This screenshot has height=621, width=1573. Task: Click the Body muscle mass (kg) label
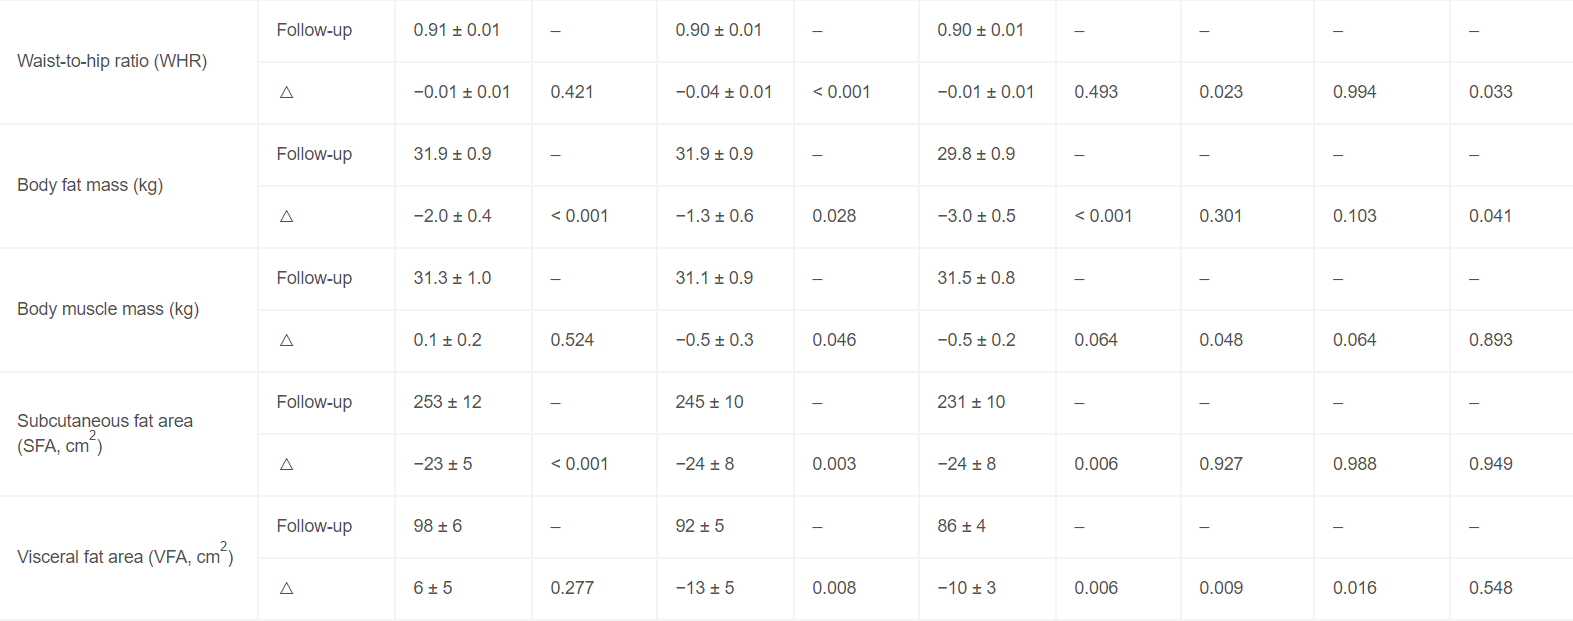[x=108, y=309]
